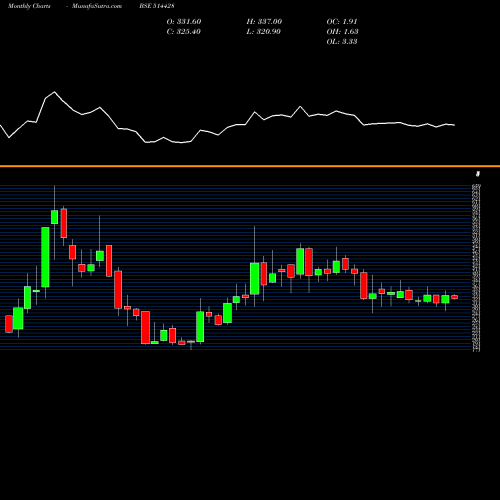
Task: Select the "BSE 514428" symbol text
Action: (x=157, y=6)
